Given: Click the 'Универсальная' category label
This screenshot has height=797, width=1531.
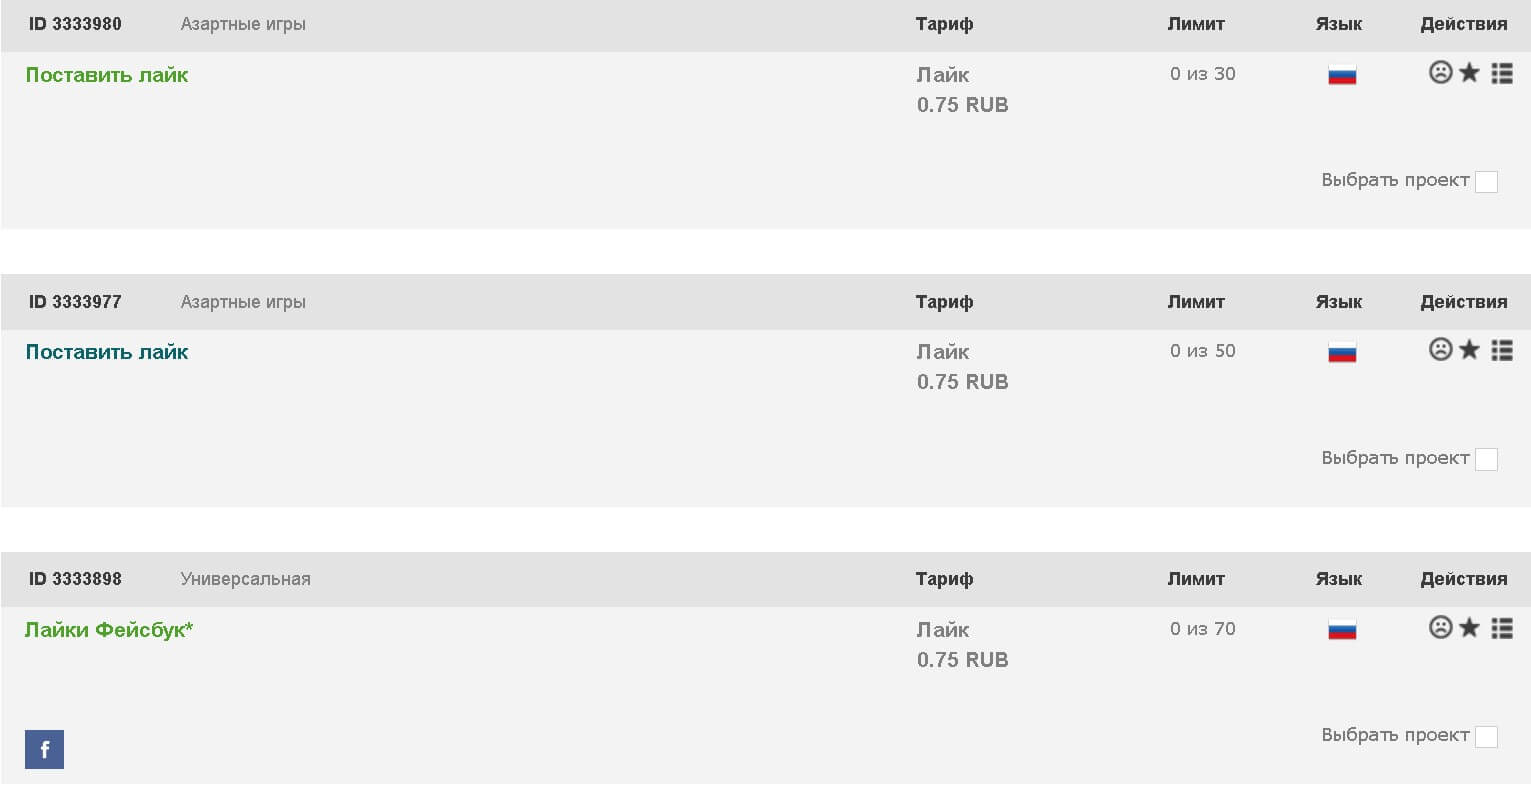Looking at the screenshot, I should click(245, 579).
